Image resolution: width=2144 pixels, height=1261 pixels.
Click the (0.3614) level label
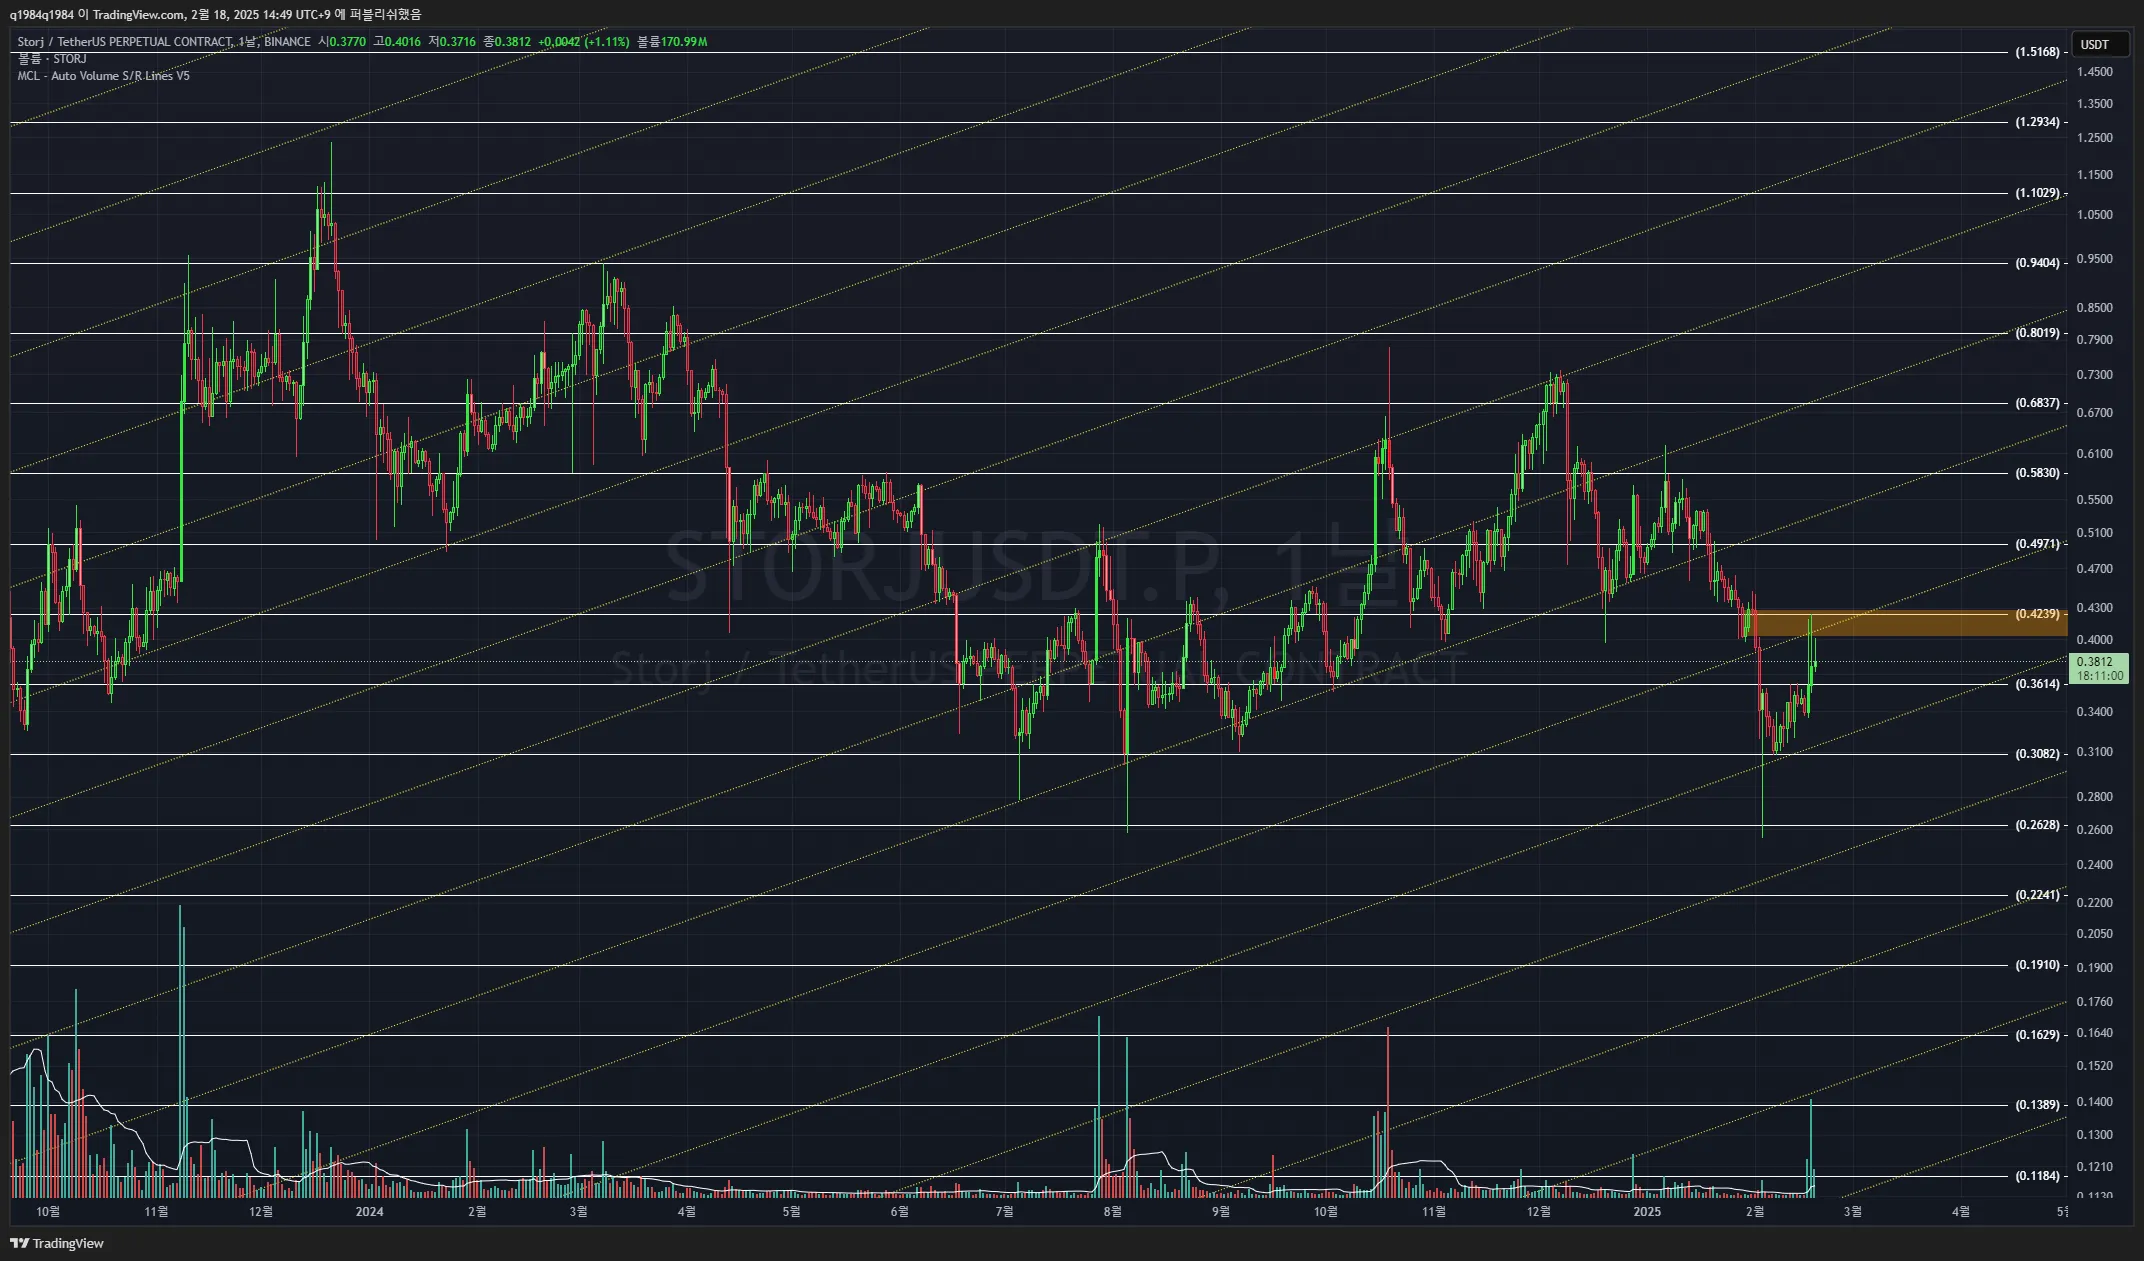coord(2037,684)
